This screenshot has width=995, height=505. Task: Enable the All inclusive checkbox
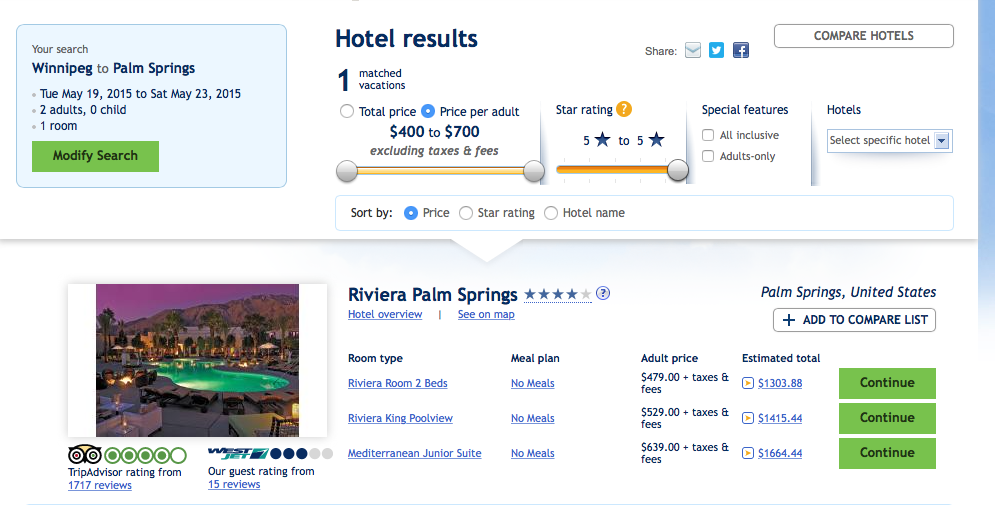[708, 135]
